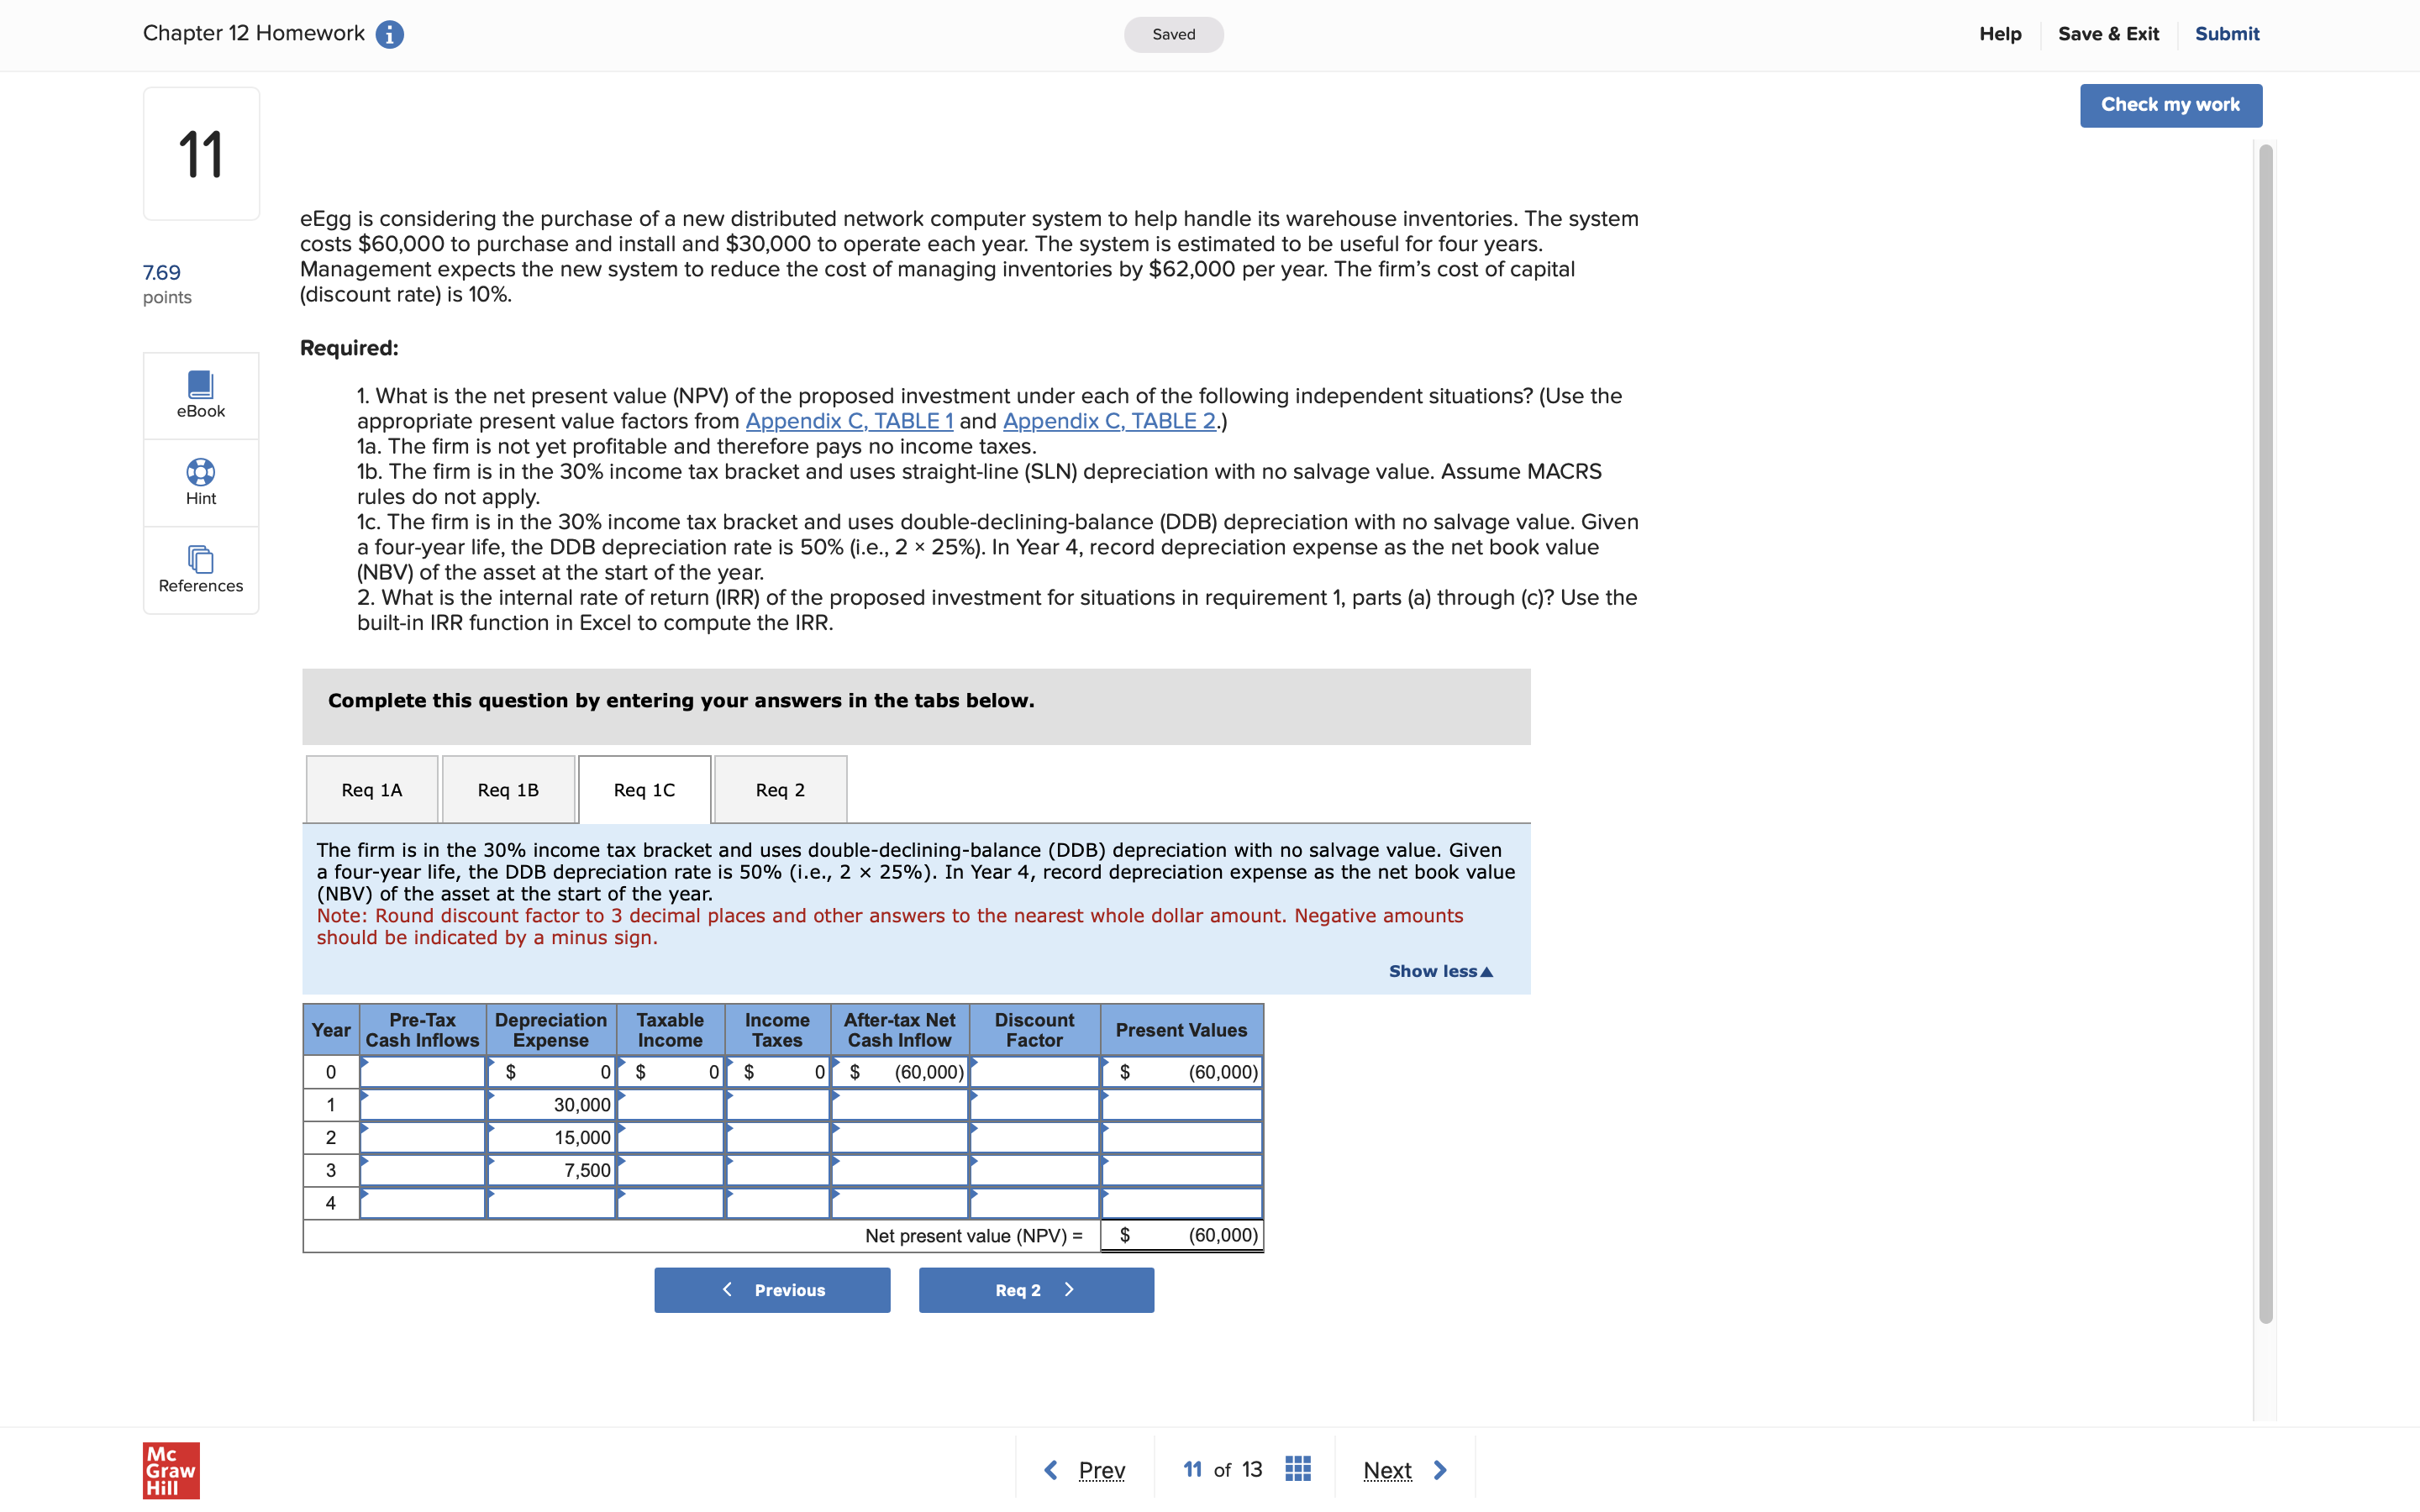The image size is (2420, 1512).
Task: Select Year 0 Discount Factor cell
Action: 1034,1072
